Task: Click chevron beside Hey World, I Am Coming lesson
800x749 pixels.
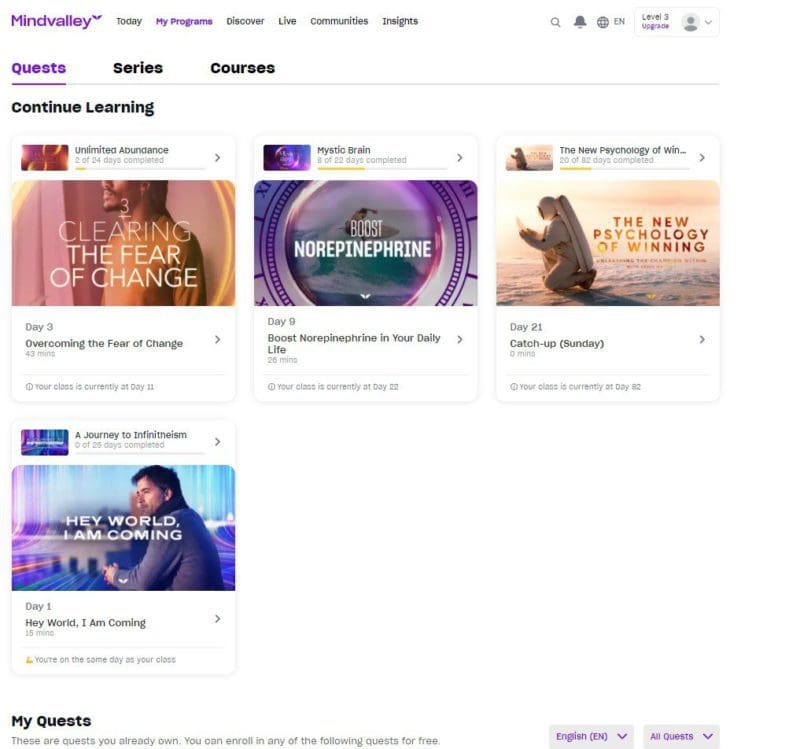Action: (x=218, y=619)
